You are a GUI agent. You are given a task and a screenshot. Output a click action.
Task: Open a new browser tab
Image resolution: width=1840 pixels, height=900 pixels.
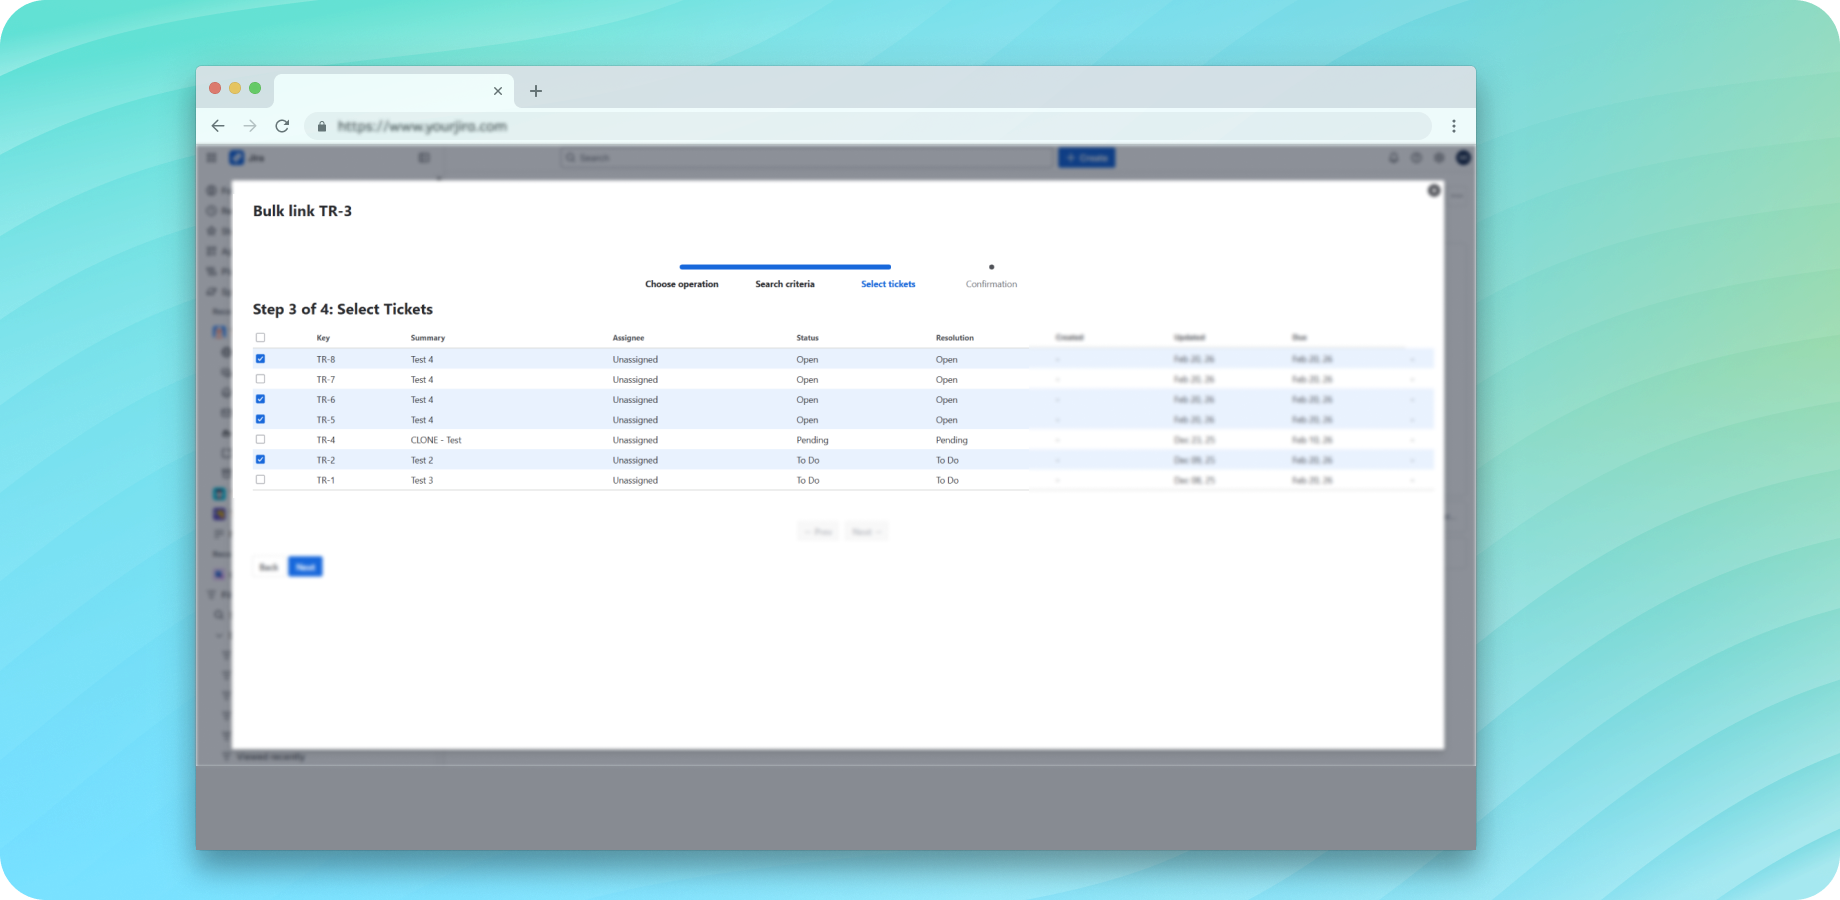pos(536,91)
